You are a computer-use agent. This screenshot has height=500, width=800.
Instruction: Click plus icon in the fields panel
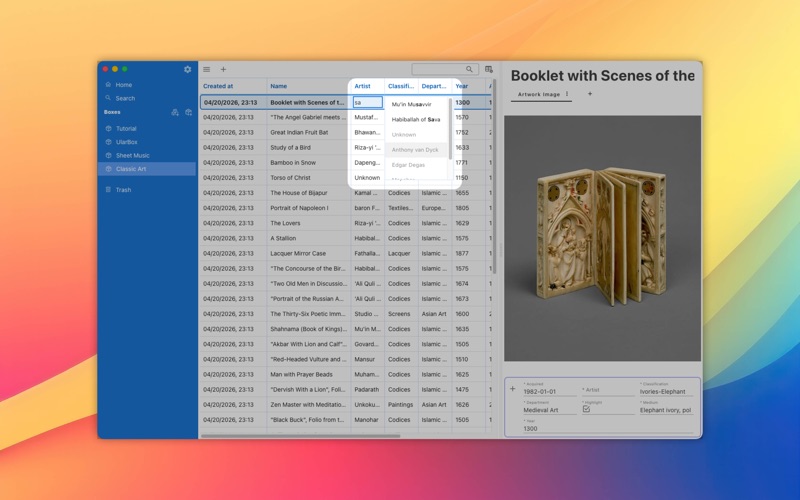point(513,389)
